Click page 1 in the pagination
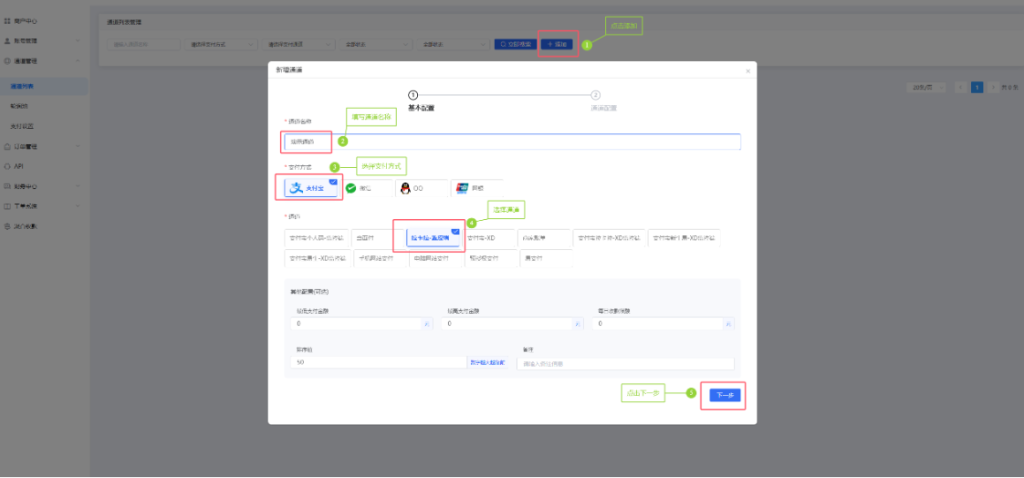1024x478 pixels. pyautogui.click(x=977, y=88)
